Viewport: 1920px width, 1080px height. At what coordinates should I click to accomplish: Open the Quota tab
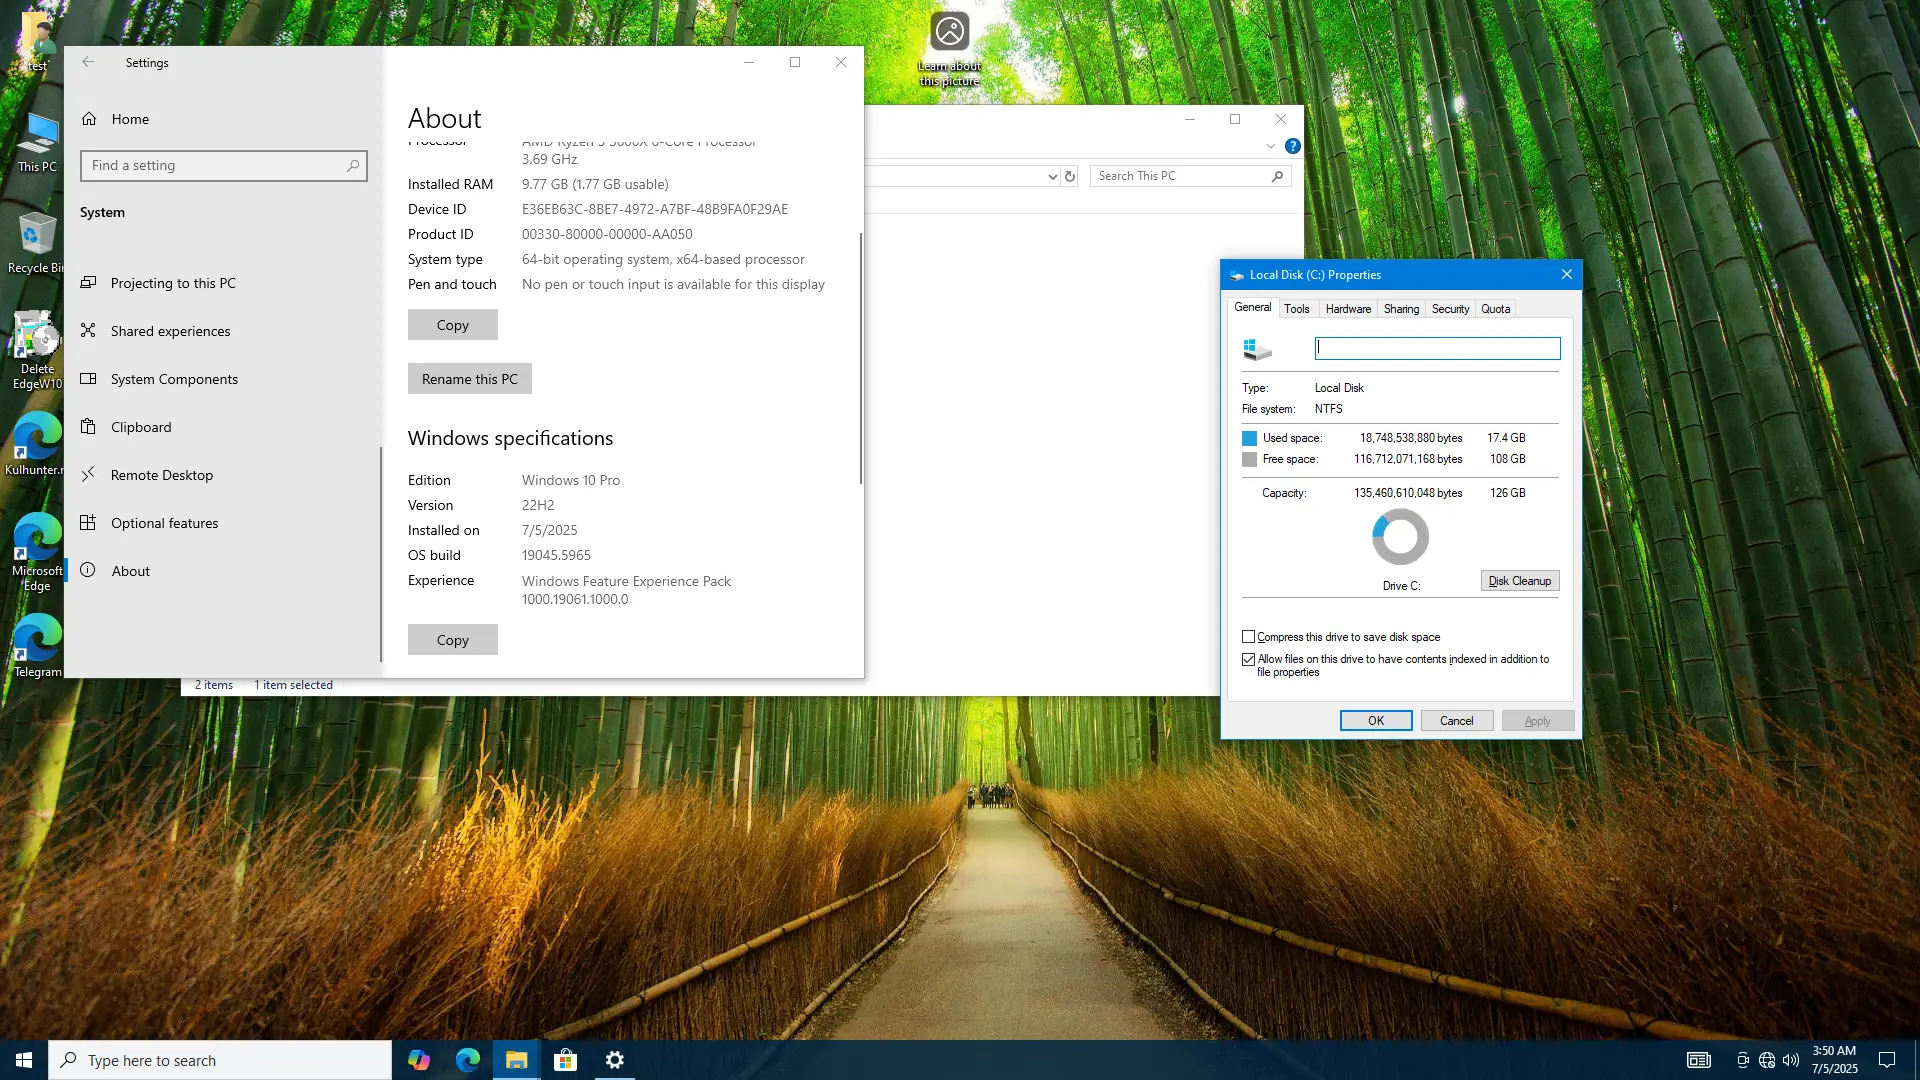point(1495,309)
